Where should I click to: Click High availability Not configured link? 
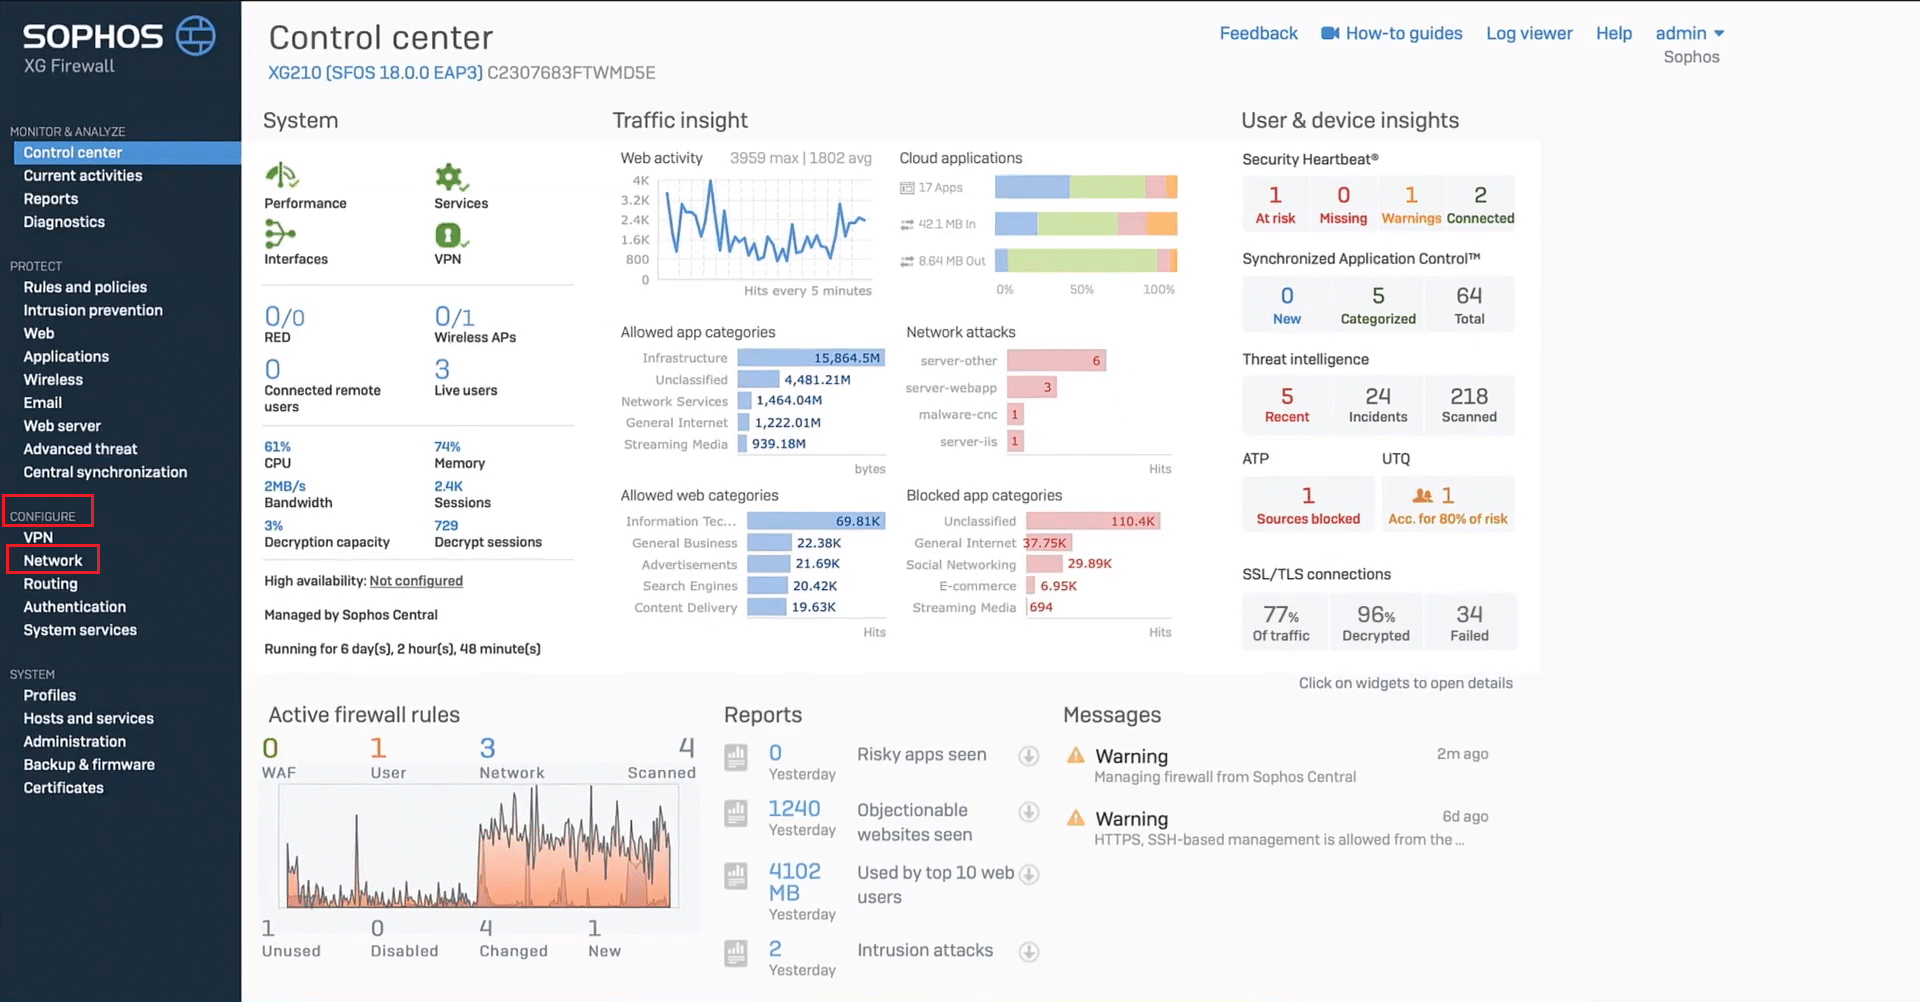tap(416, 581)
